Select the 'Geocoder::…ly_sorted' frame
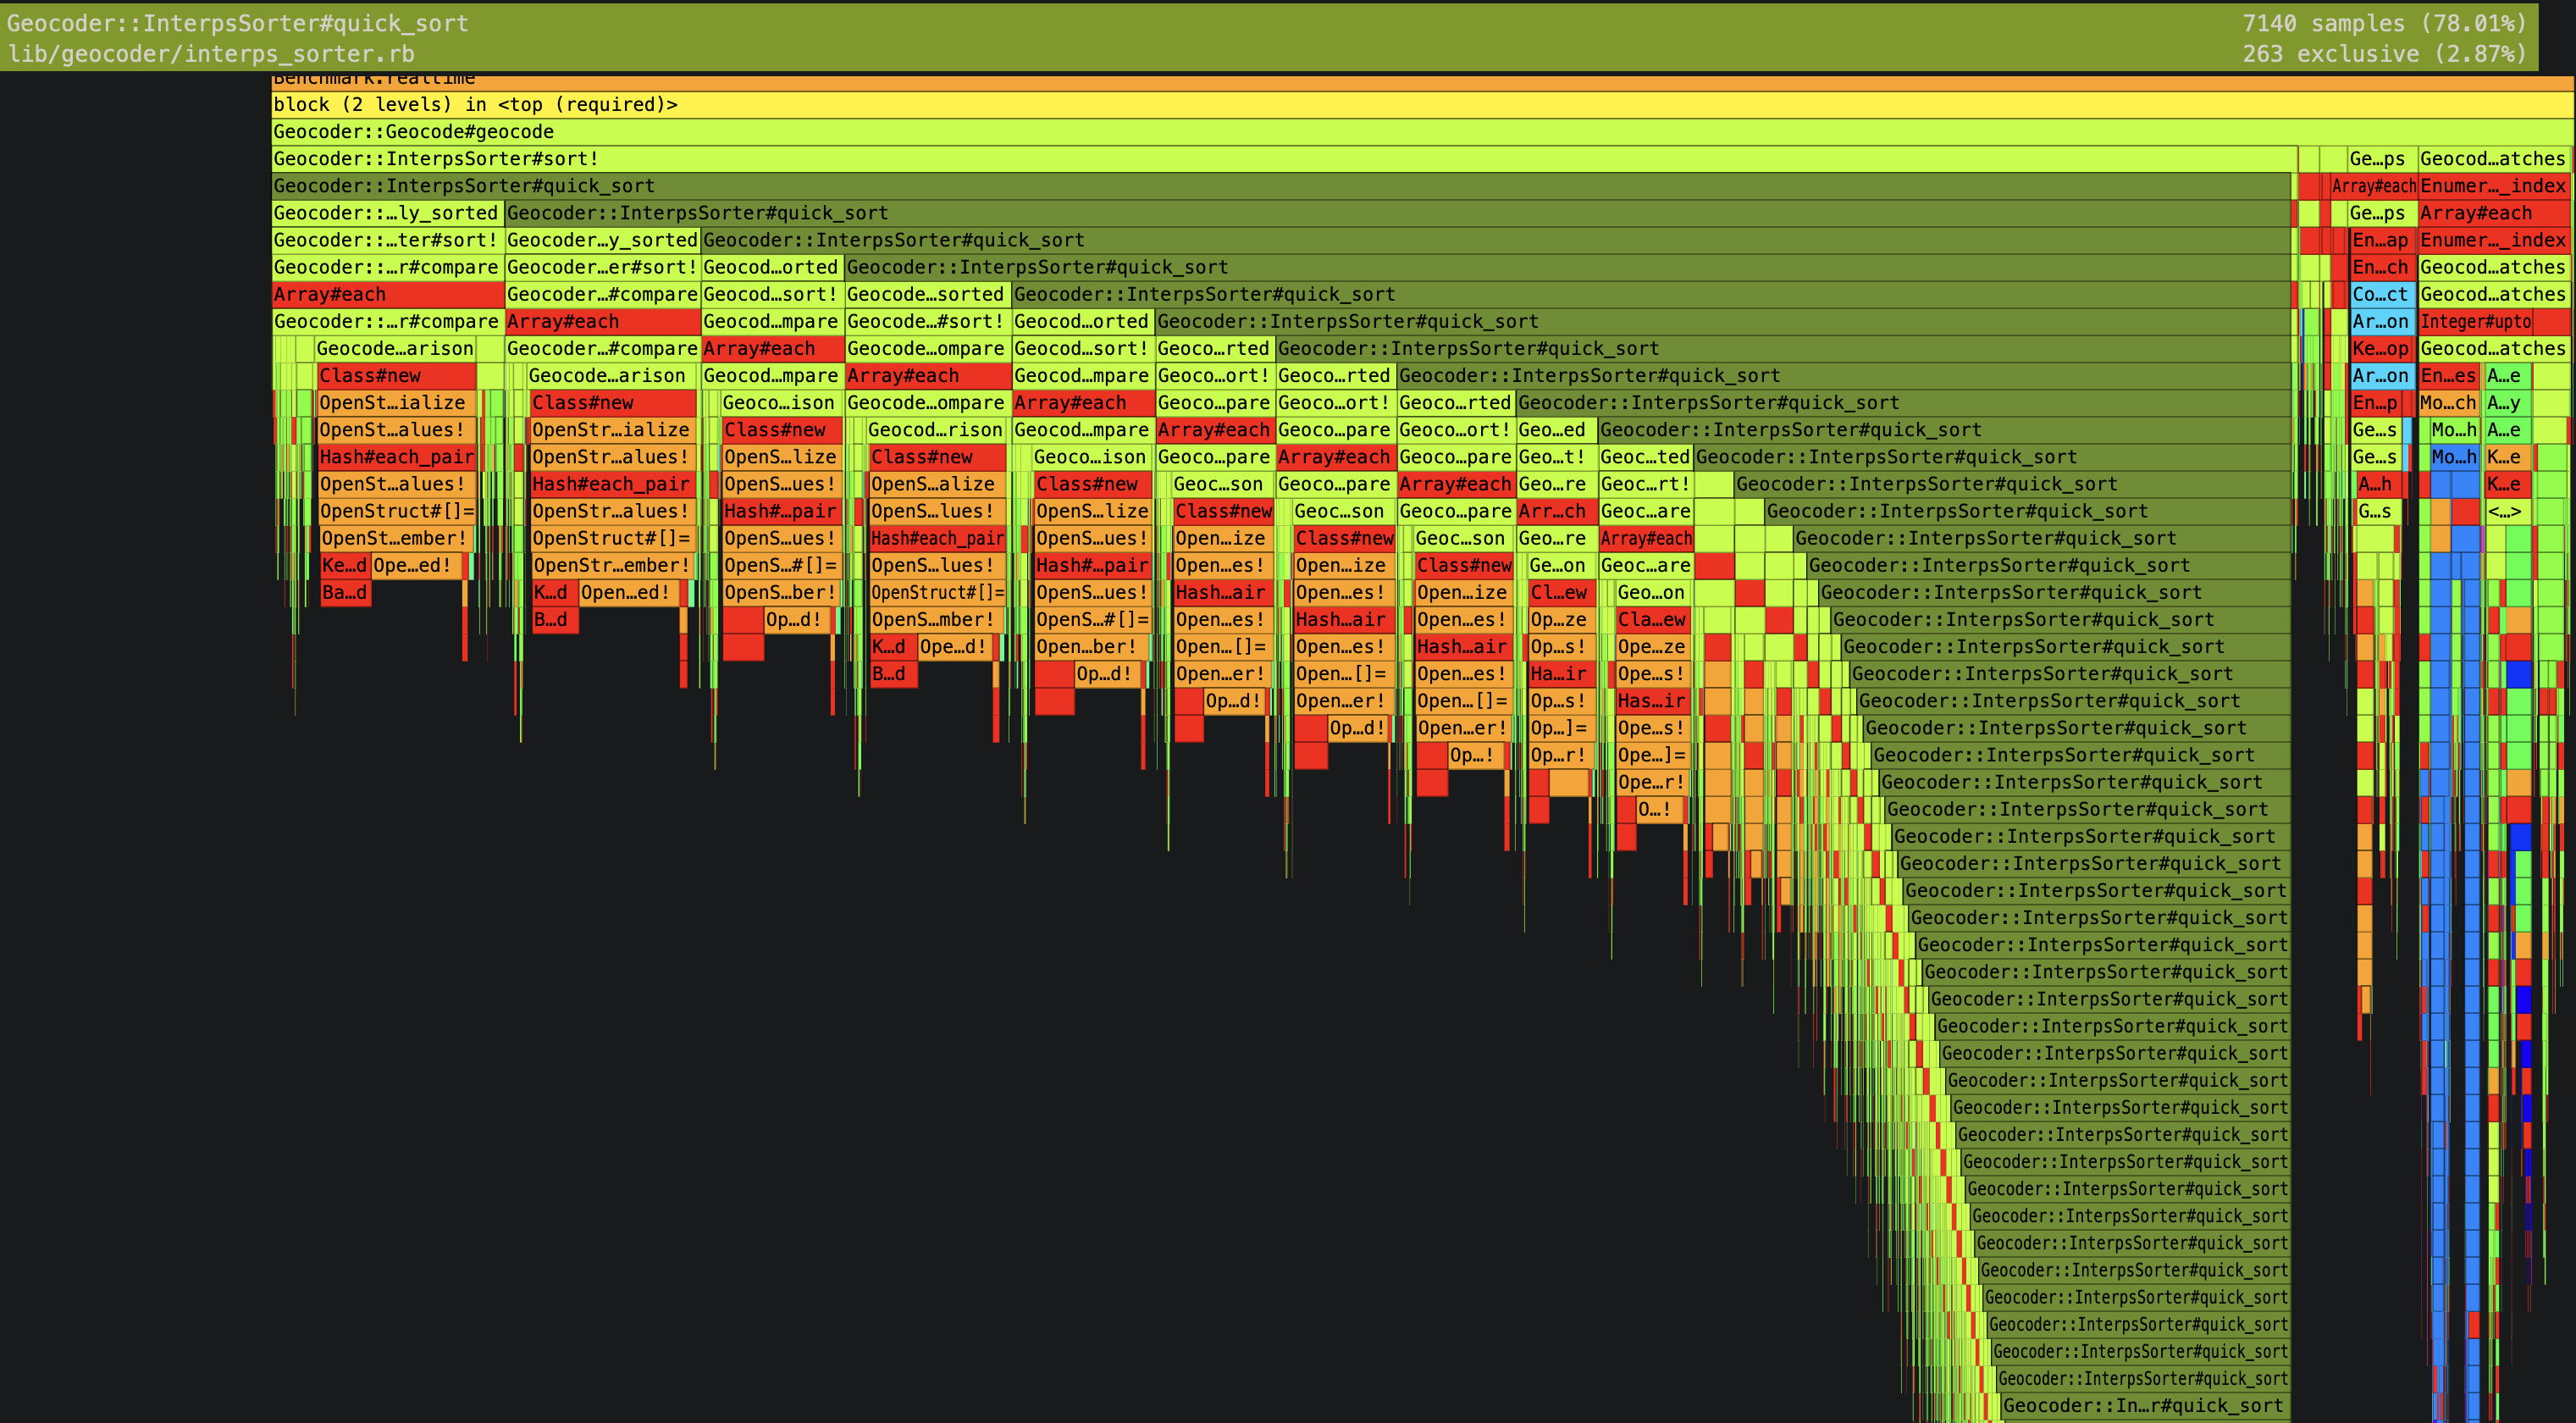 388,213
